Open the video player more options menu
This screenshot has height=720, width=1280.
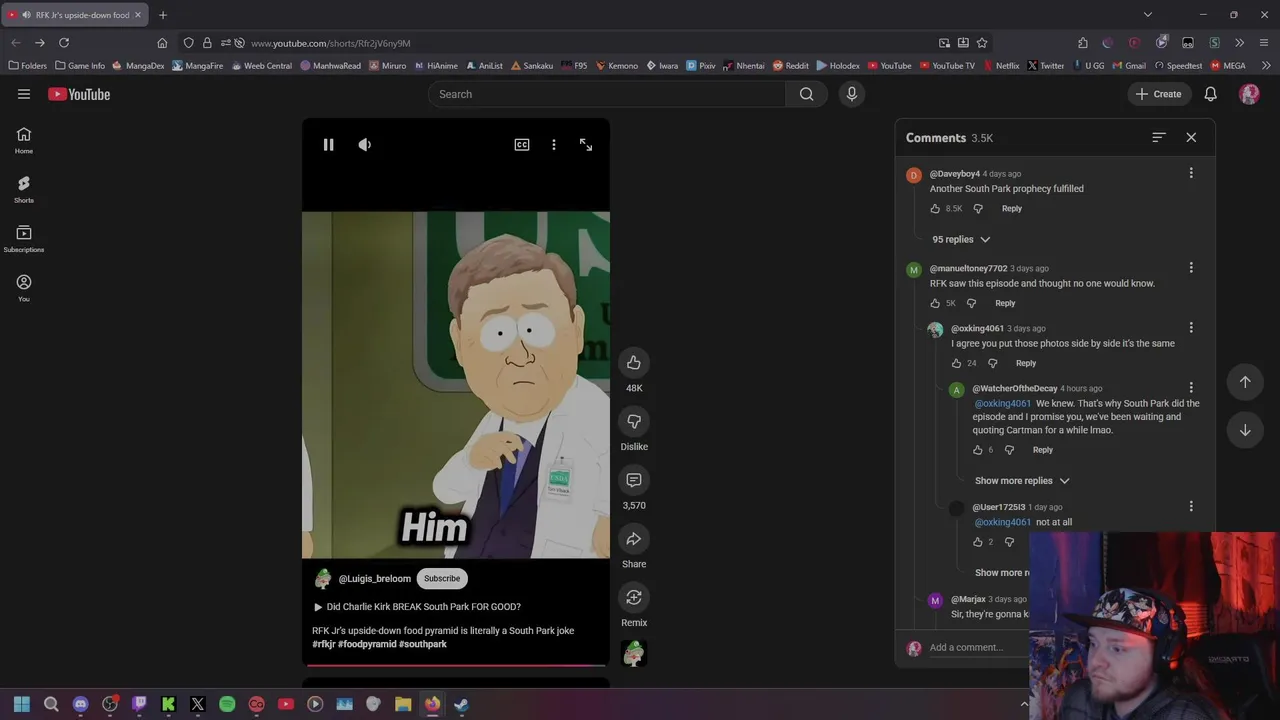pos(554,145)
